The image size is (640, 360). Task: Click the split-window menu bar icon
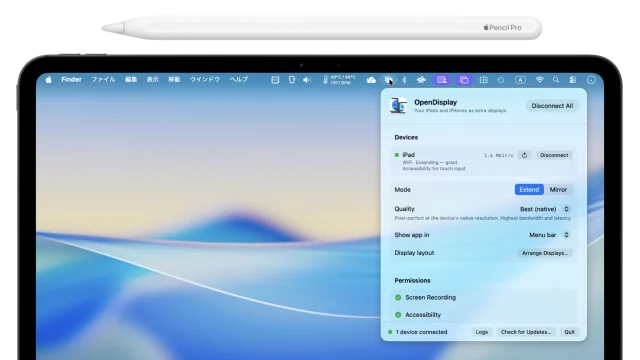coord(484,80)
